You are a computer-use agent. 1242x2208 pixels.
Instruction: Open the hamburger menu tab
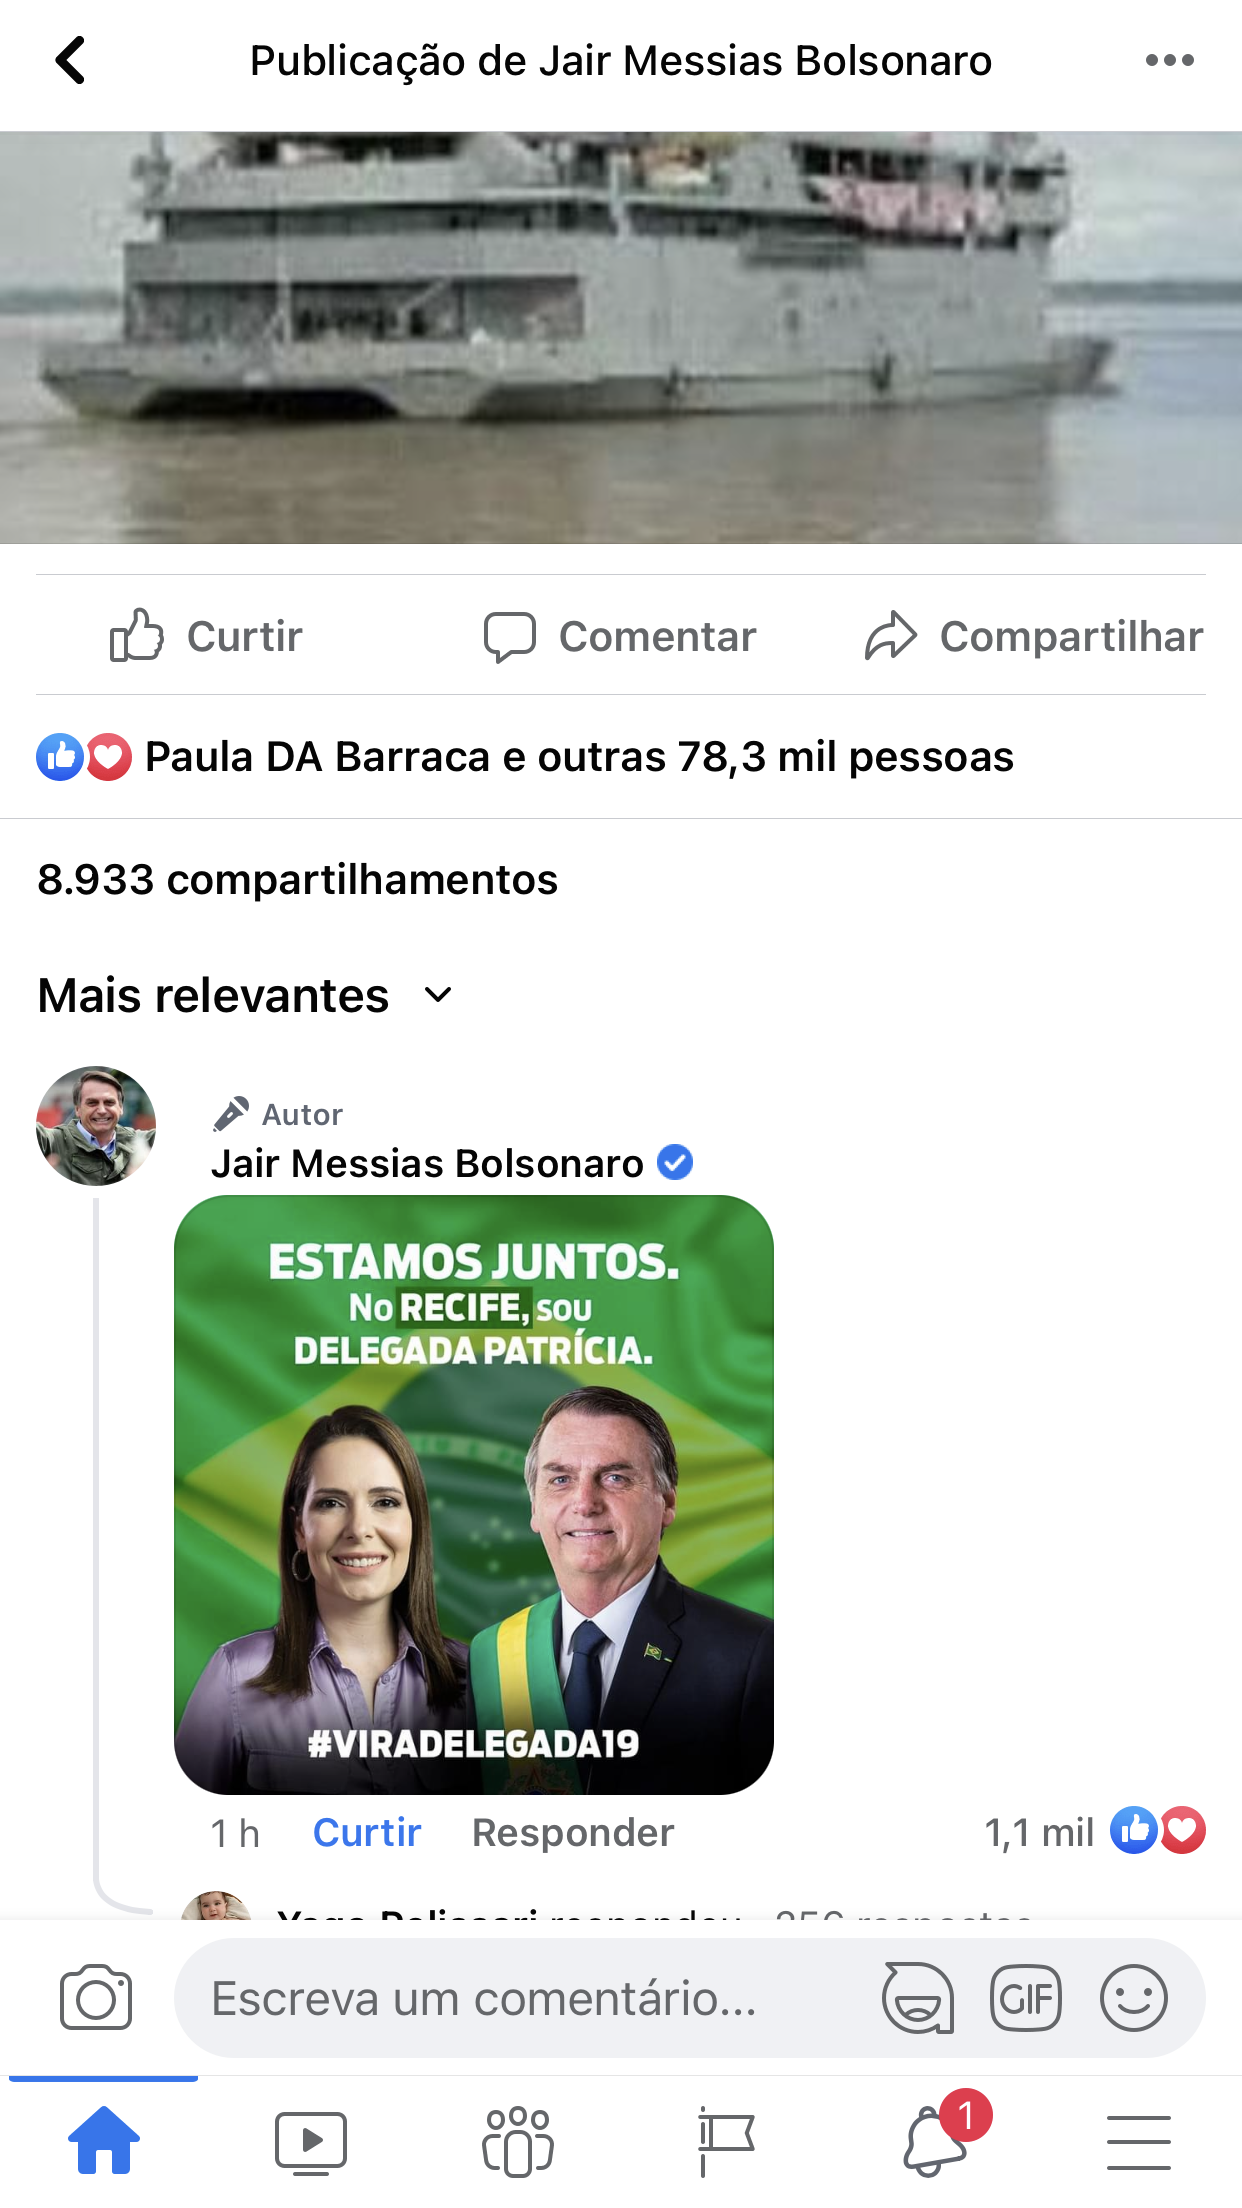[x=1138, y=2142]
